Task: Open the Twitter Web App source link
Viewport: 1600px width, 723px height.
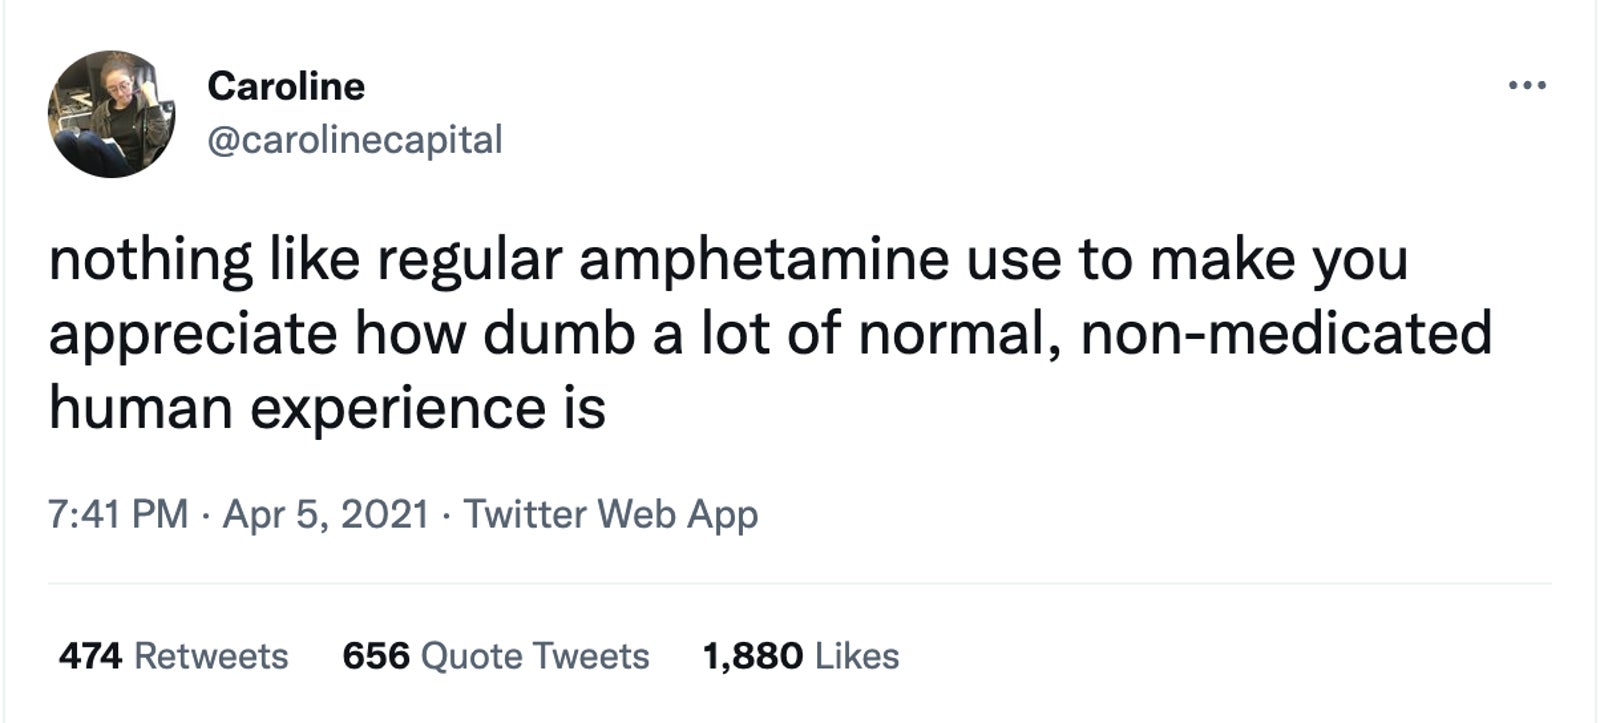Action: pos(610,514)
